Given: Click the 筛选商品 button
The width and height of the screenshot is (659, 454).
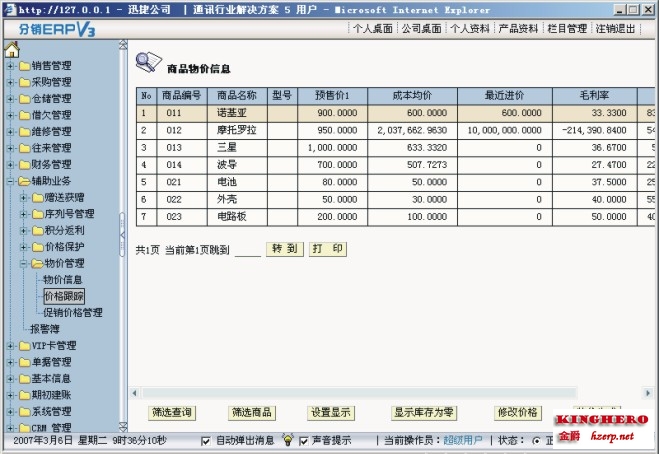Looking at the screenshot, I should click(252, 412).
